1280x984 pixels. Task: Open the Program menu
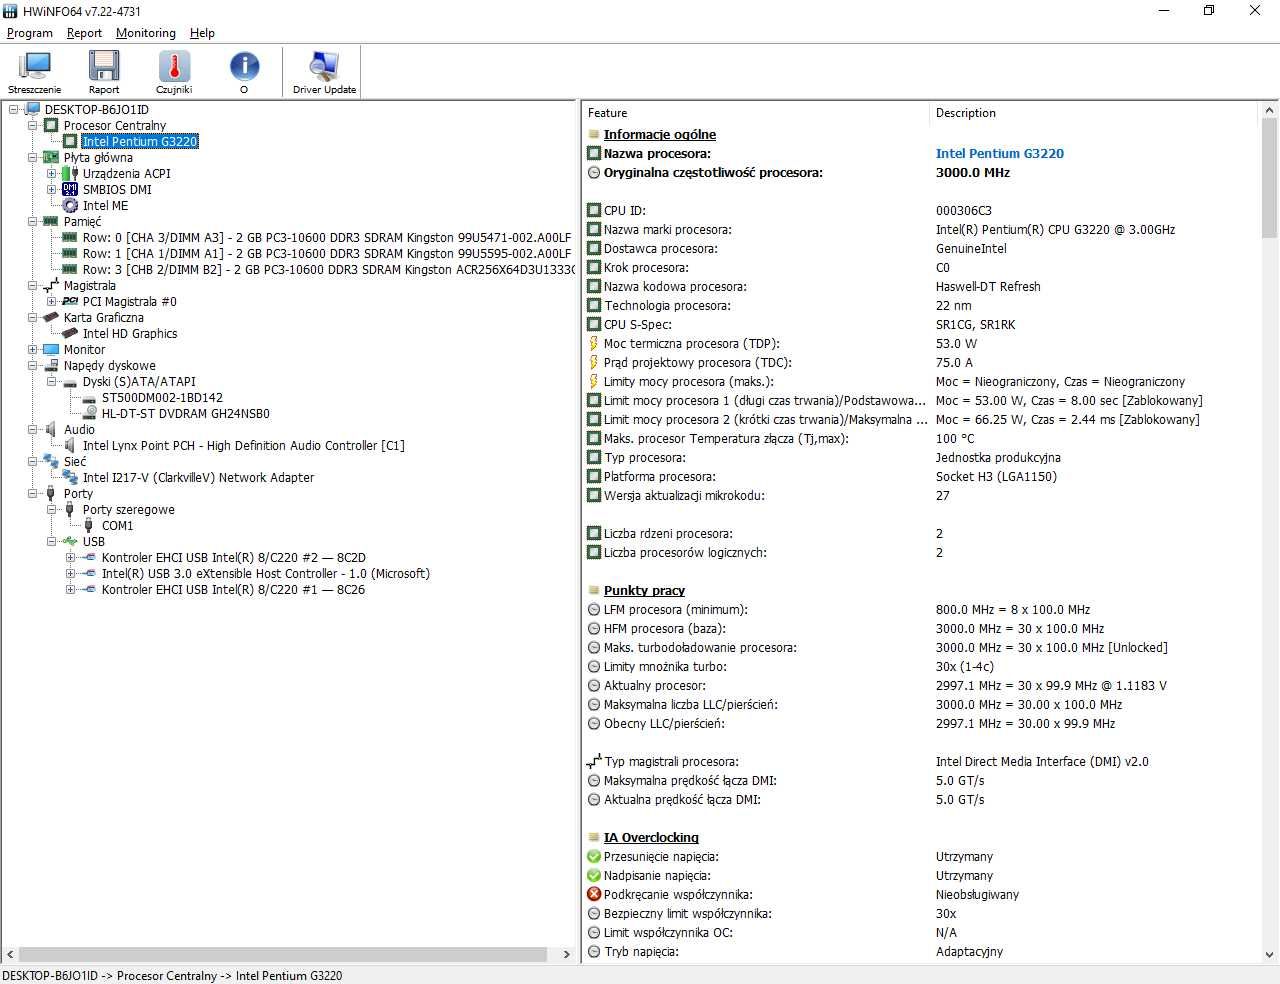[x=30, y=33]
